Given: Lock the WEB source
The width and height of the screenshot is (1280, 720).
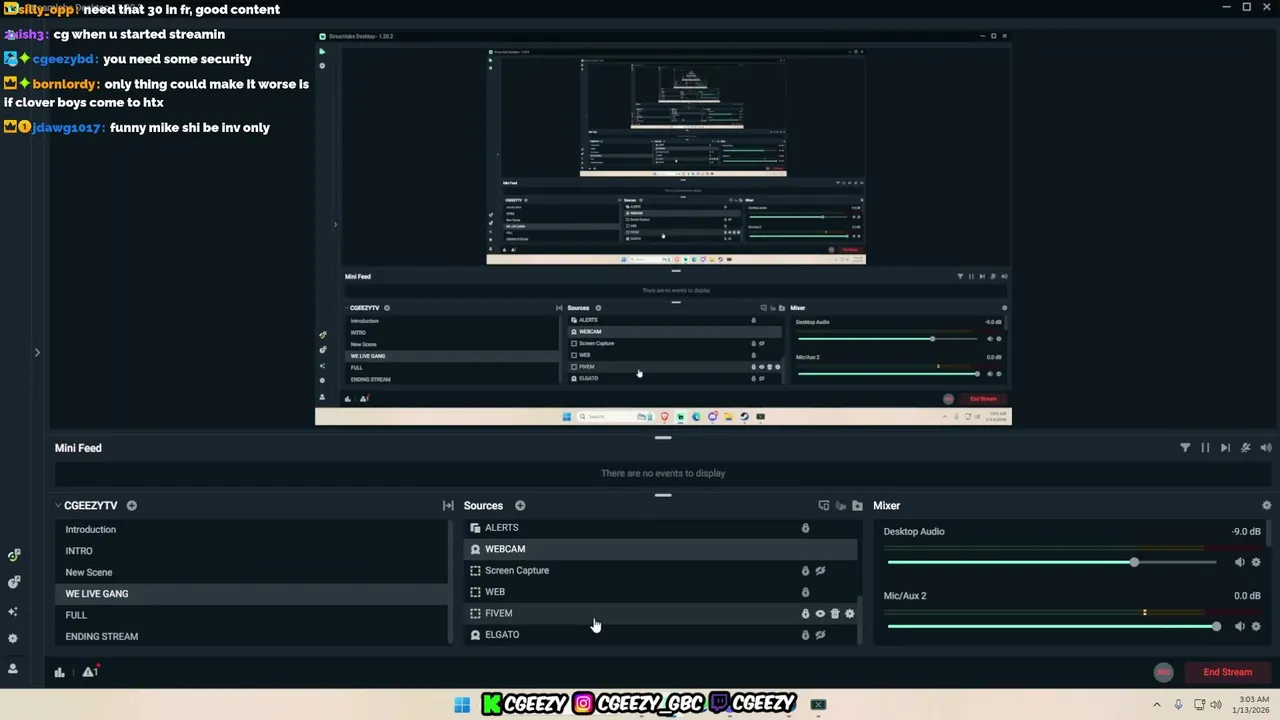Looking at the screenshot, I should coord(805,592).
